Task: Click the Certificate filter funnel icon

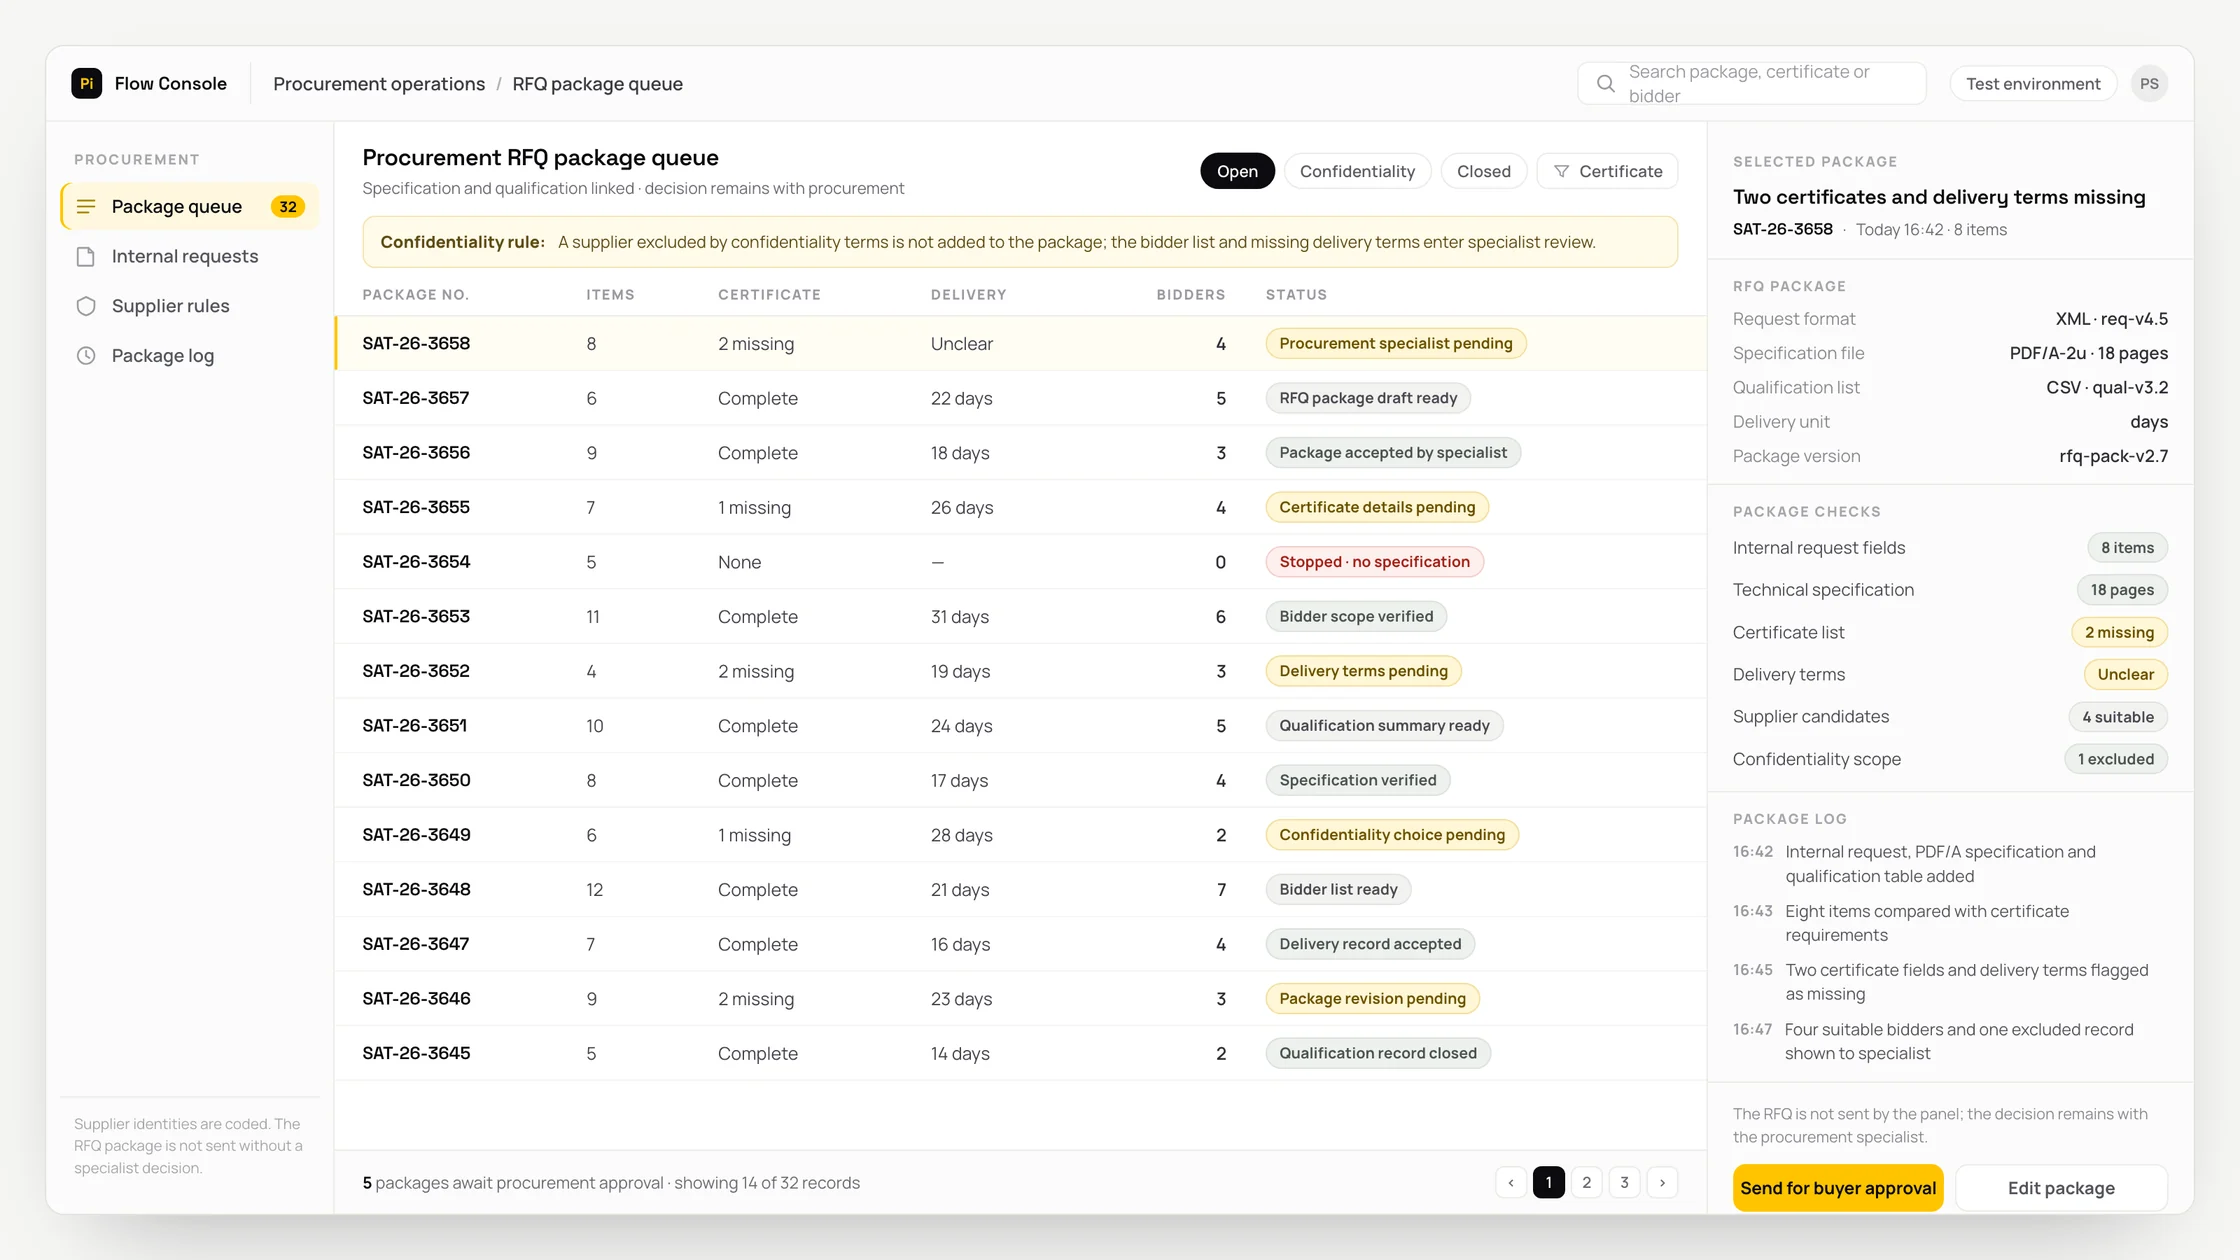Action: [1561, 171]
